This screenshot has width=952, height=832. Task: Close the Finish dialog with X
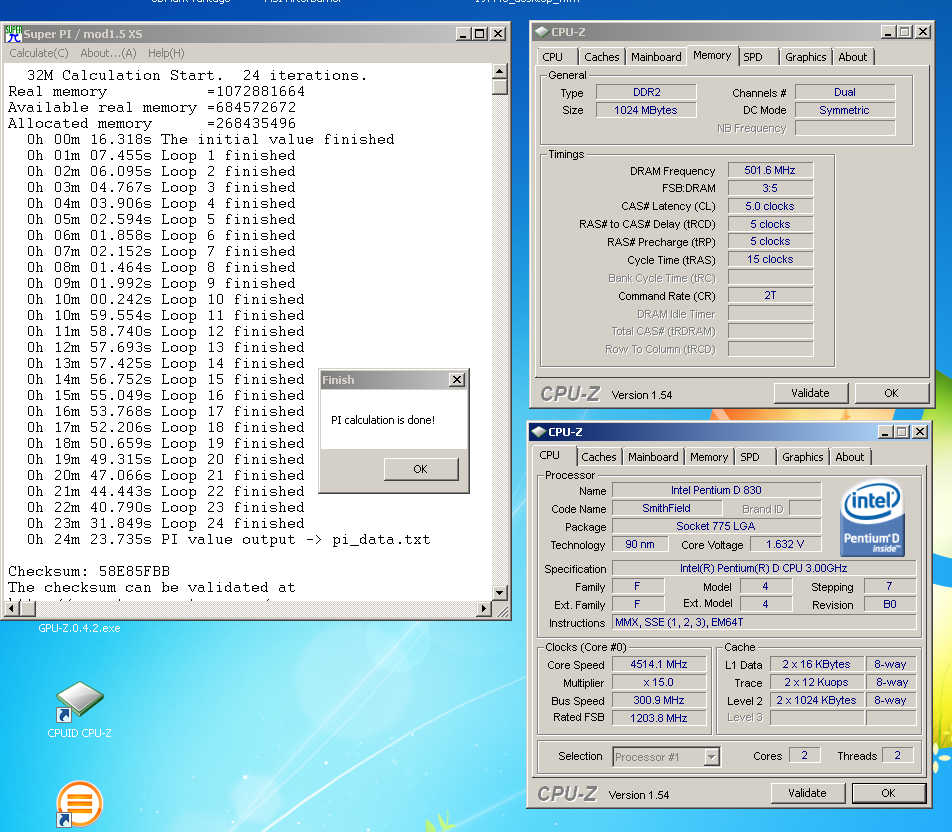[x=457, y=380]
